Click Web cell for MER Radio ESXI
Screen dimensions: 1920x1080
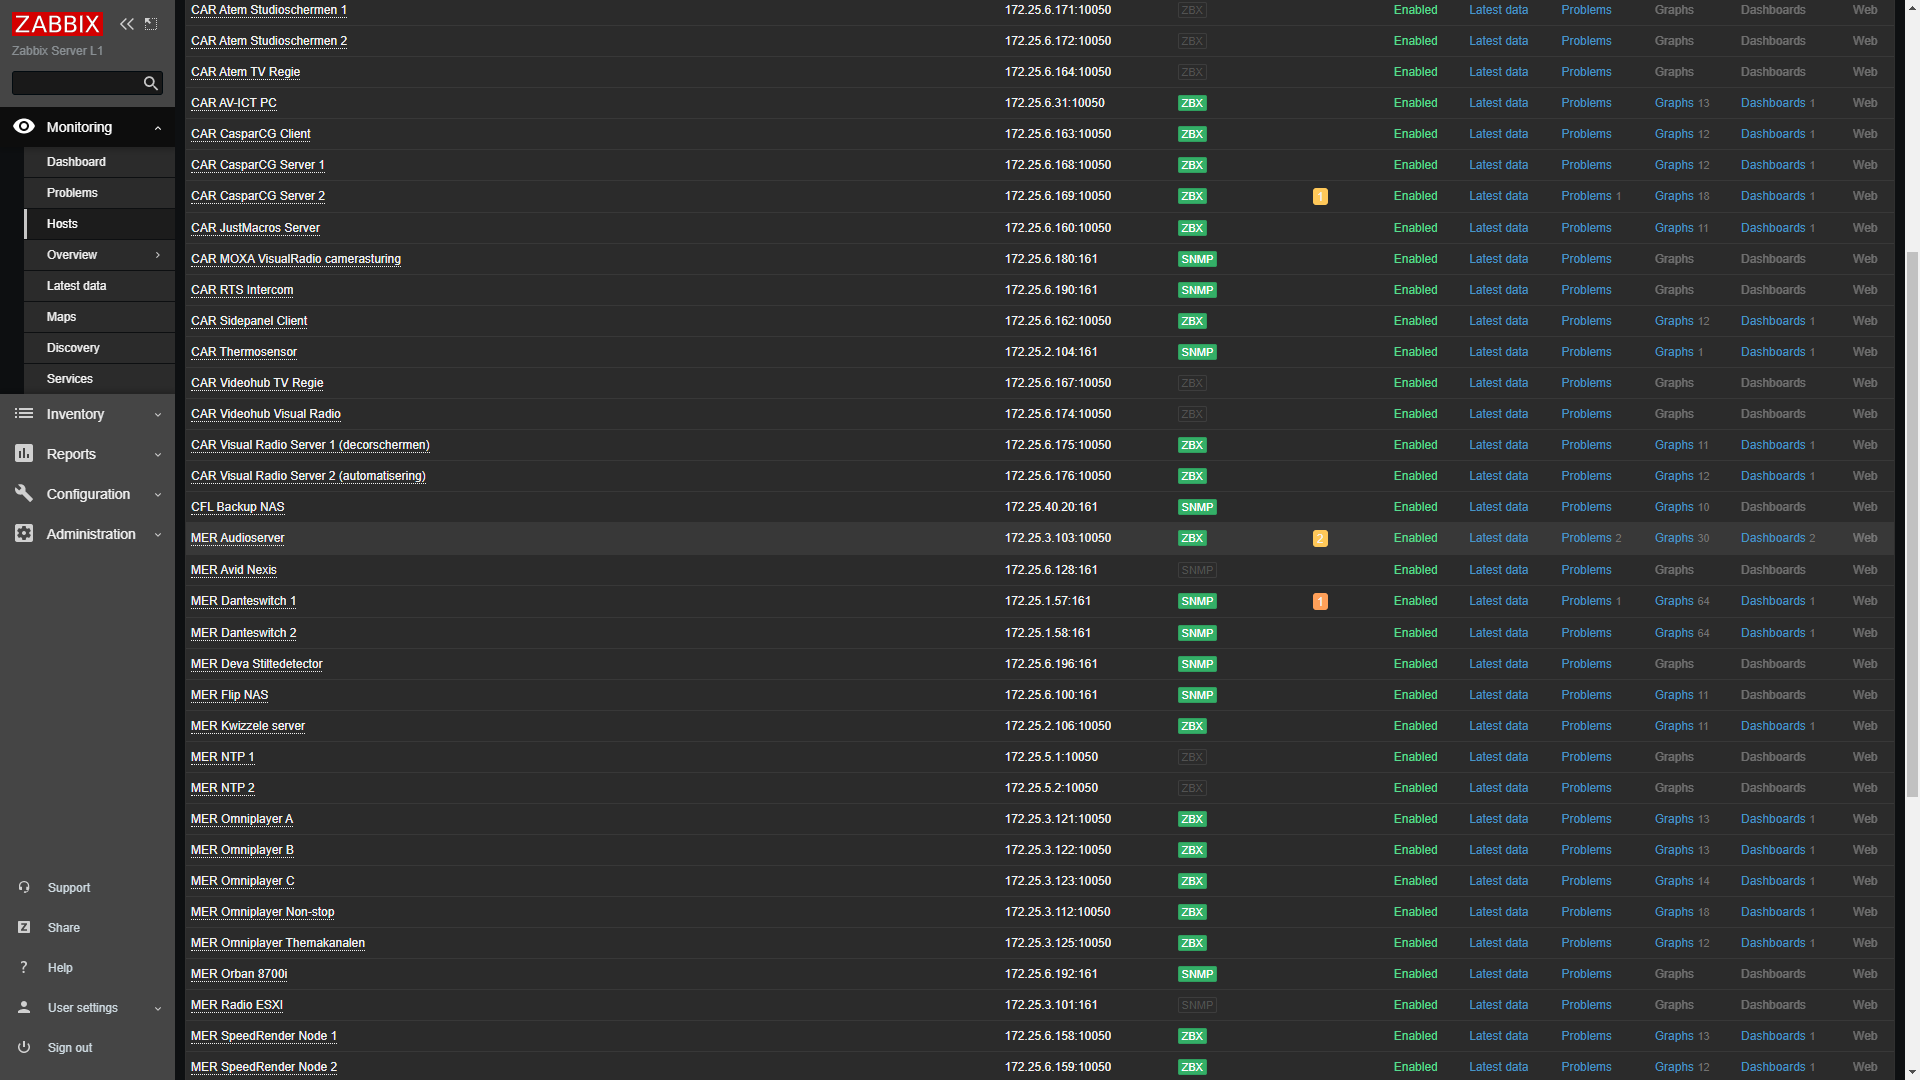(1864, 1005)
